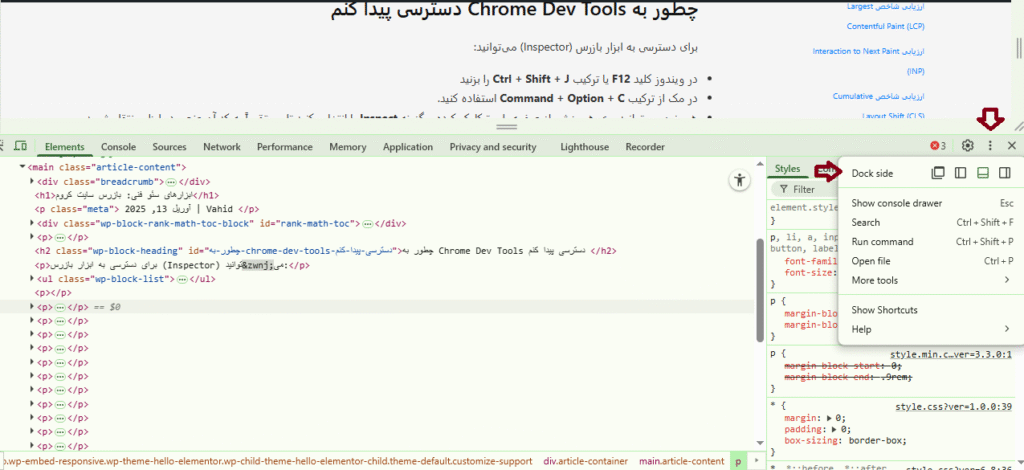
Task: Click the struck-through margin-block-end: .9rem declaration
Action: [848, 377]
